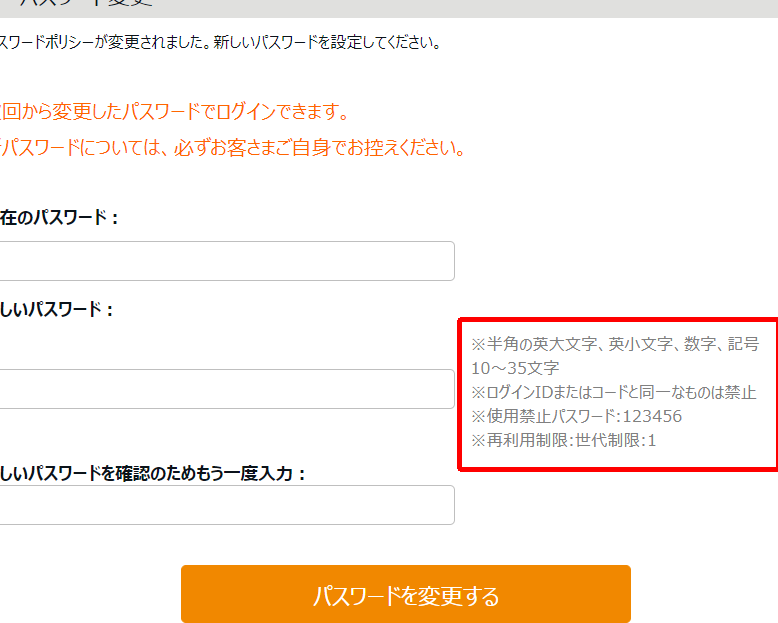Image resolution: width=778 pixels, height=623 pixels.
Task: Click the 現在のパスワード field label
Action: coord(60,217)
